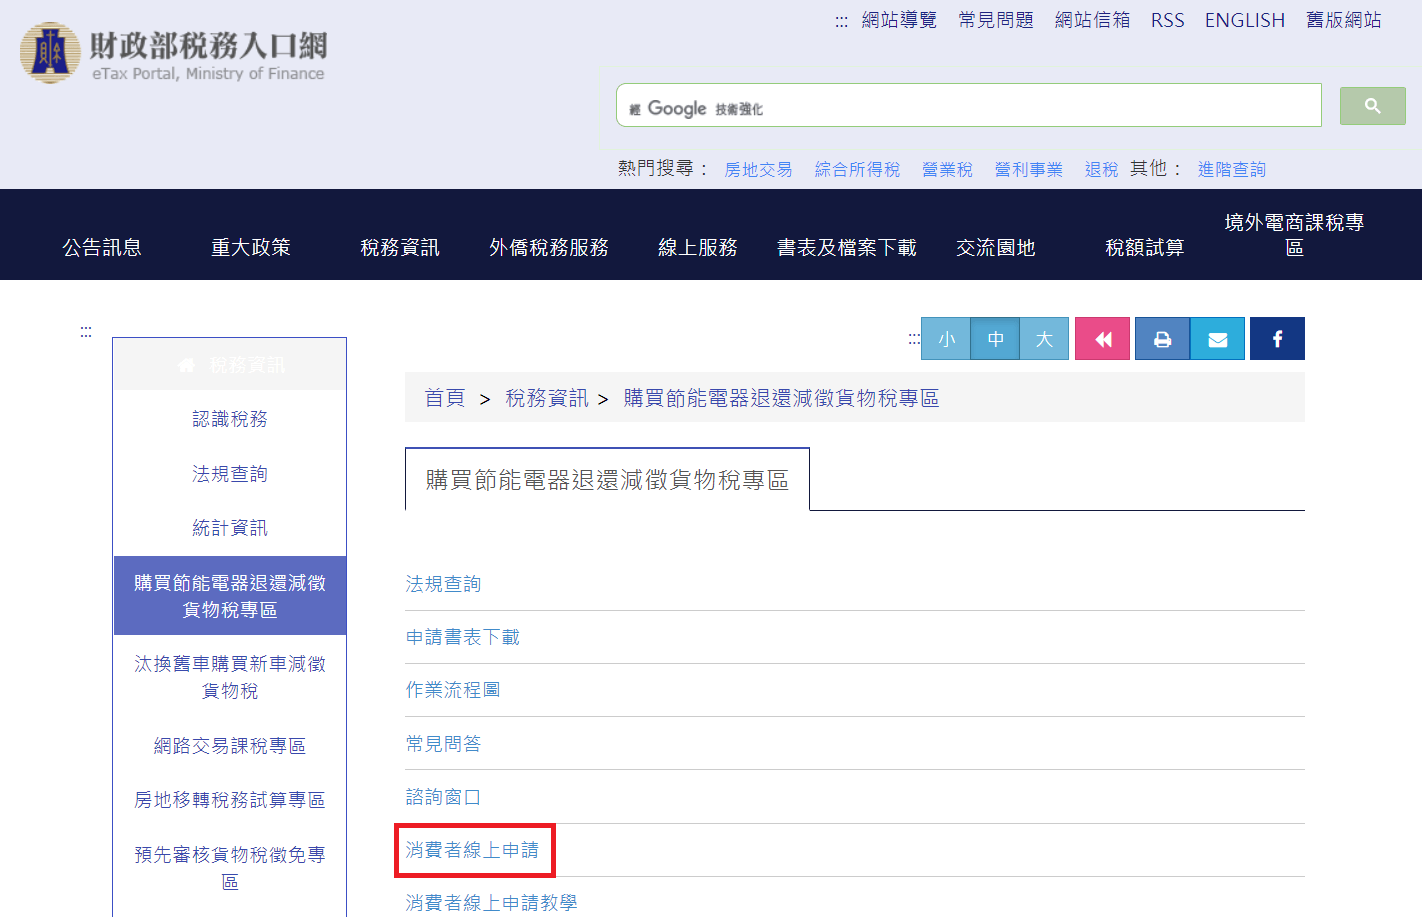Image resolution: width=1422 pixels, height=917 pixels.
Task: Open the 消費者線上申請 link
Action: coord(472,850)
